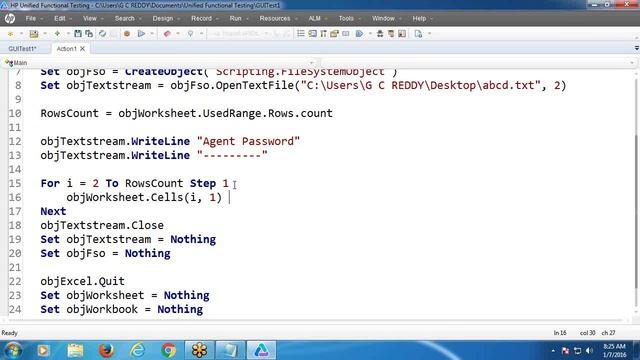Start recording with red Record icon
The width and height of the screenshot is (640, 360).
(127, 34)
